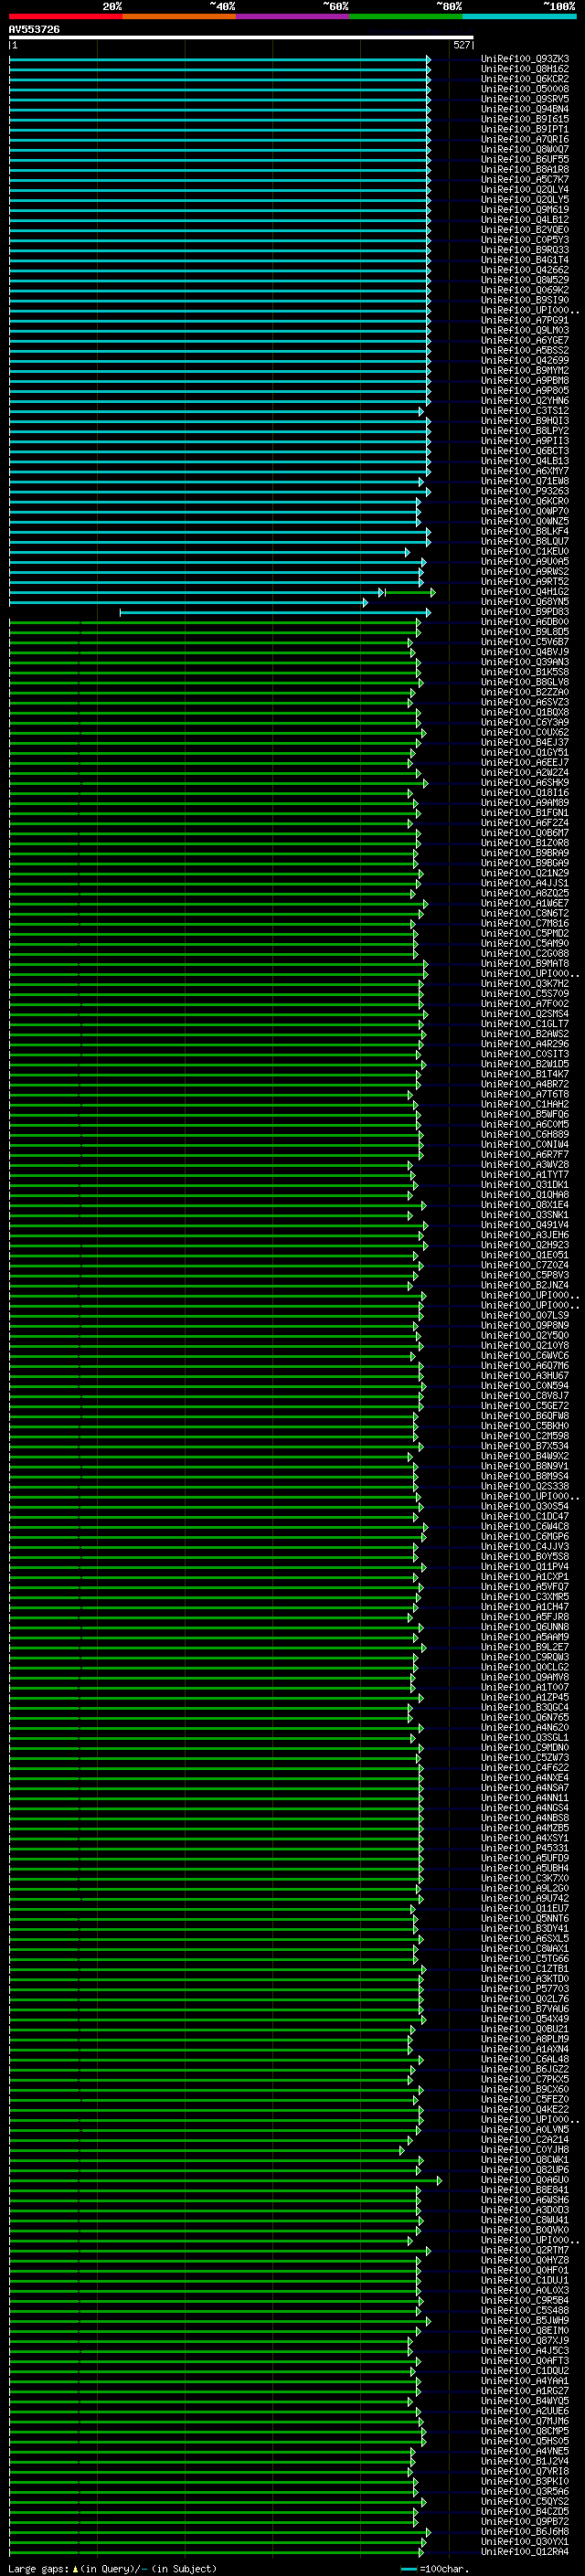Click label UniRef100_C0NIW4
Image resolution: width=585 pixels, height=2576 pixels.
pos(525,1144)
